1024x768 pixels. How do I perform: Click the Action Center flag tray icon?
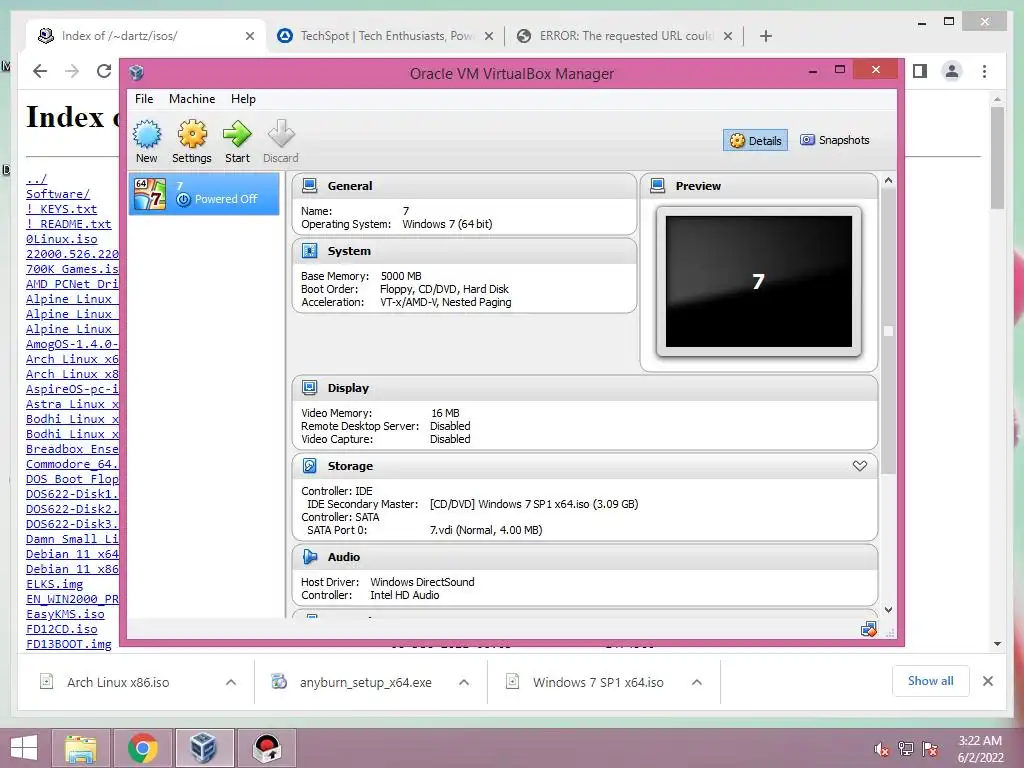[930, 749]
